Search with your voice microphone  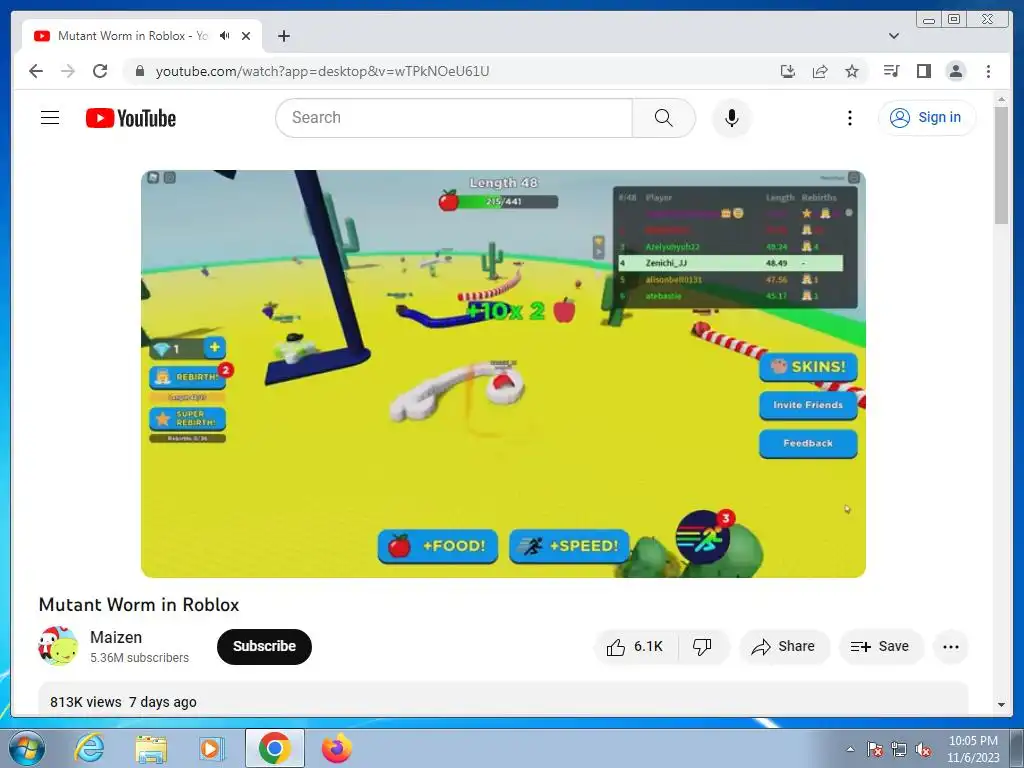(731, 118)
